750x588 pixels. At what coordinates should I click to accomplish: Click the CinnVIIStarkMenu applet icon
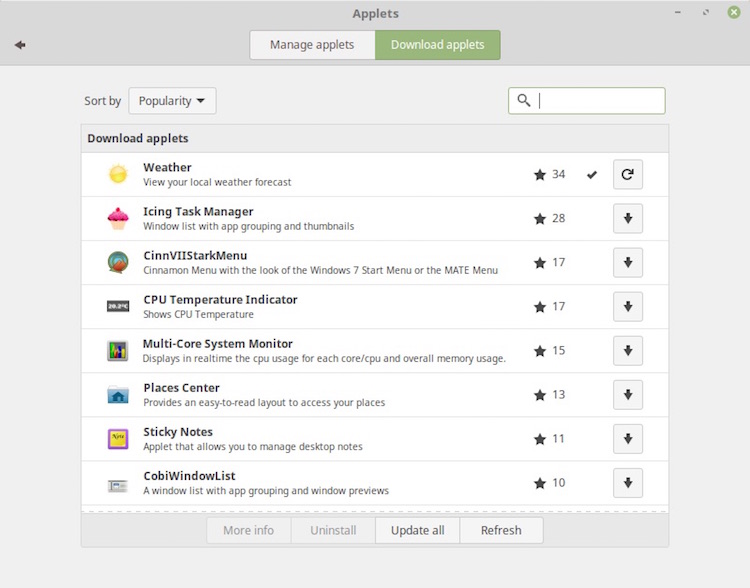click(x=118, y=262)
